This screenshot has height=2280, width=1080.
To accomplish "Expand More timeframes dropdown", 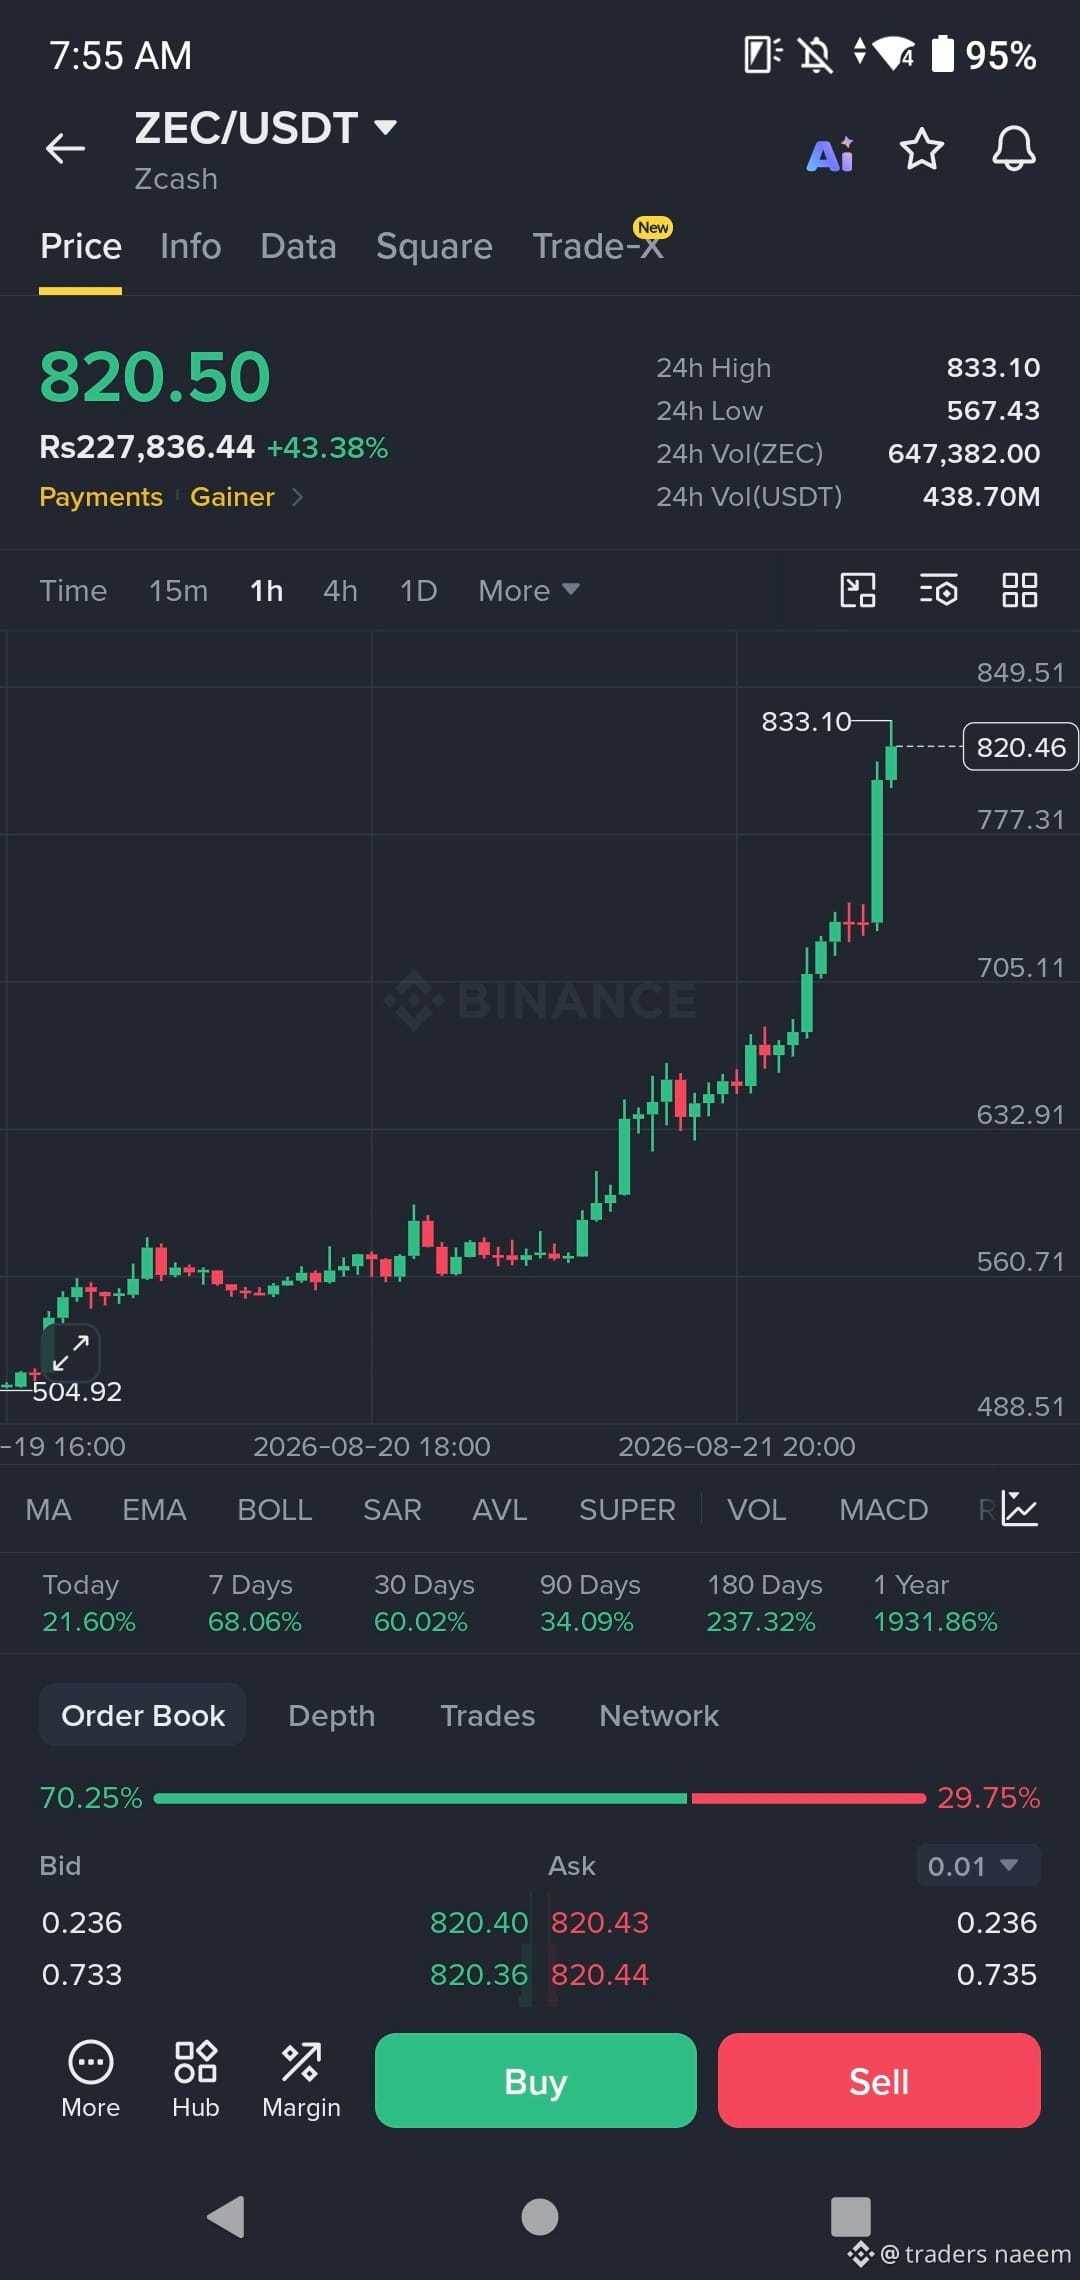I will (529, 591).
